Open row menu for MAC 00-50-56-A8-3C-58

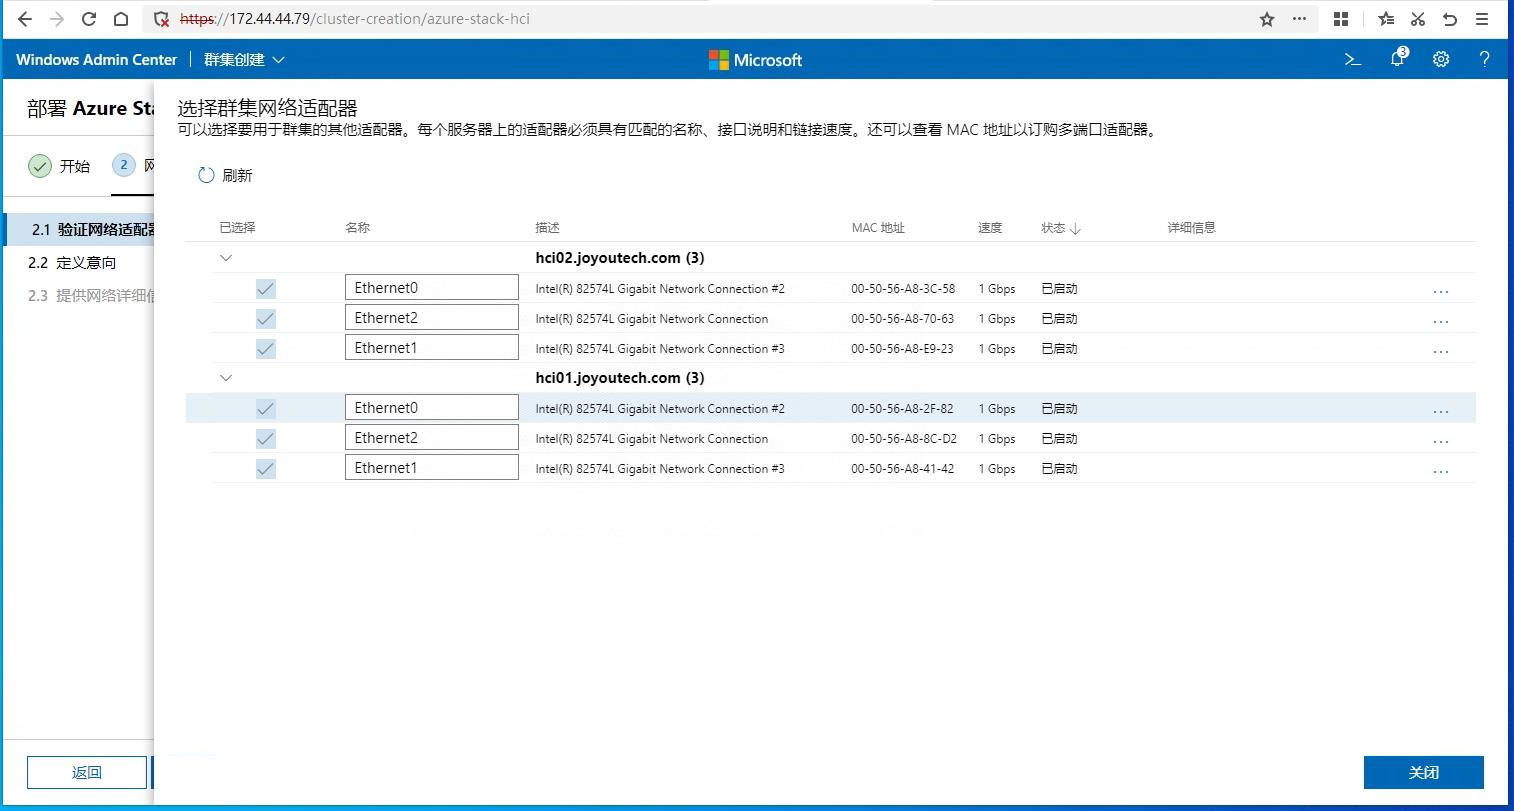click(x=1441, y=290)
